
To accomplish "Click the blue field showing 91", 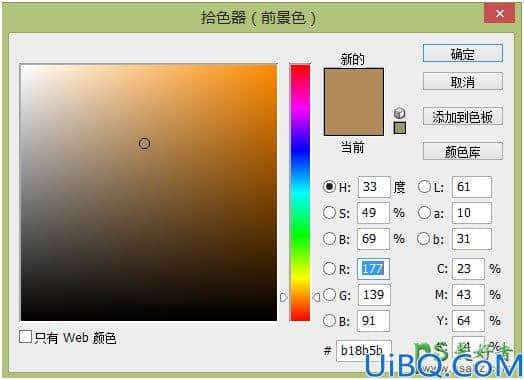I will pos(373,321).
